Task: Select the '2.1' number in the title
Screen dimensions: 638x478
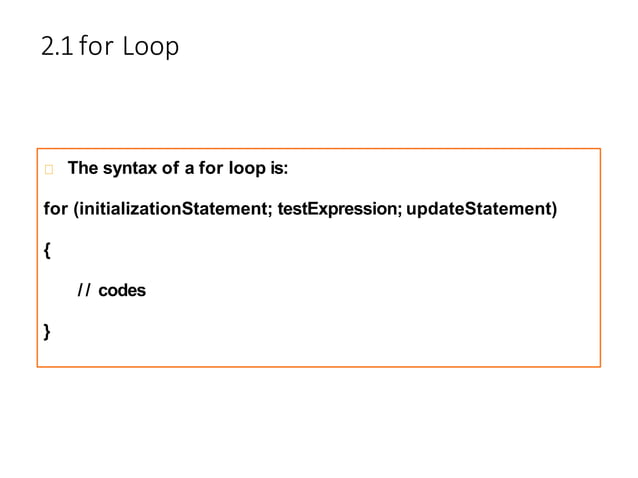Action: tap(57, 46)
